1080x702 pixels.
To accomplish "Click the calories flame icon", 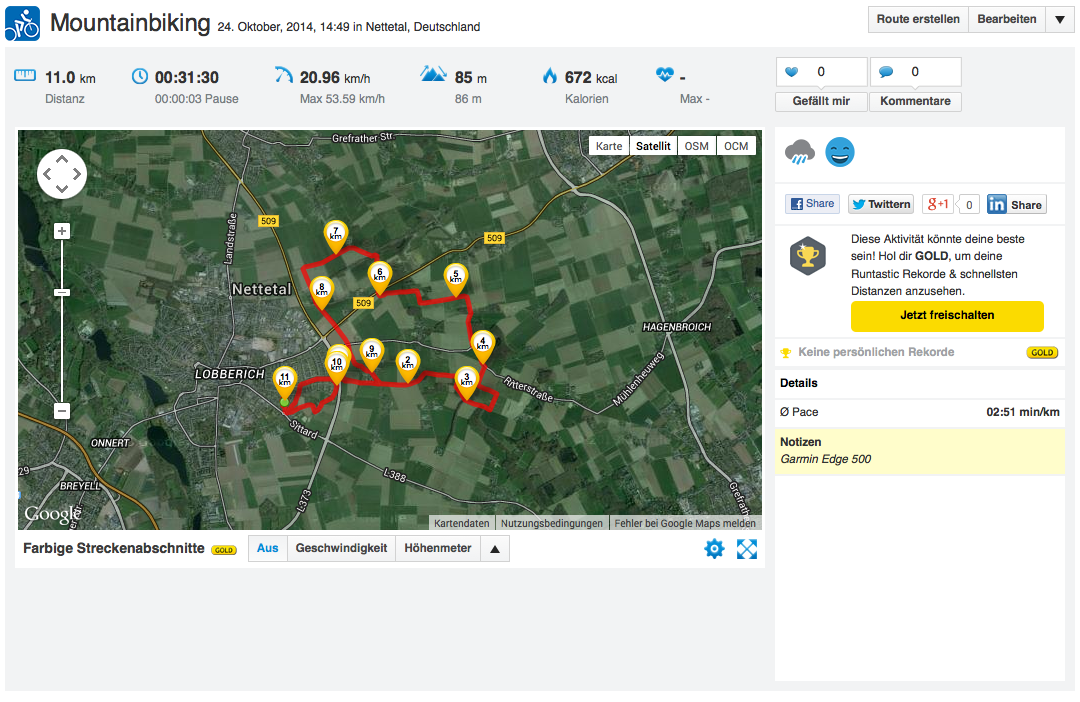I will [550, 75].
